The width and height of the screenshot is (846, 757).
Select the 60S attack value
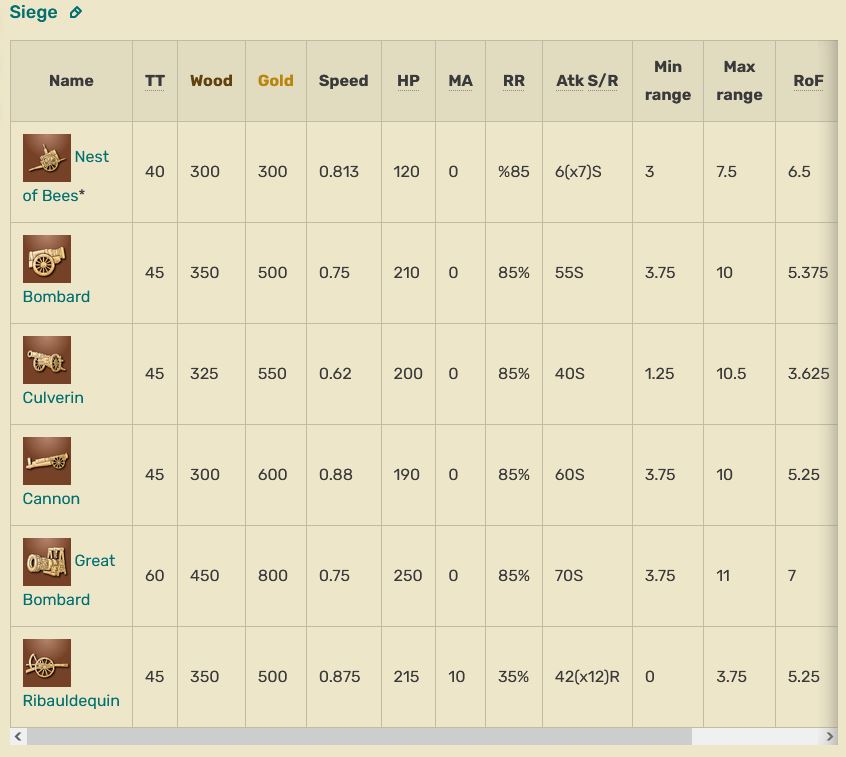(x=570, y=474)
